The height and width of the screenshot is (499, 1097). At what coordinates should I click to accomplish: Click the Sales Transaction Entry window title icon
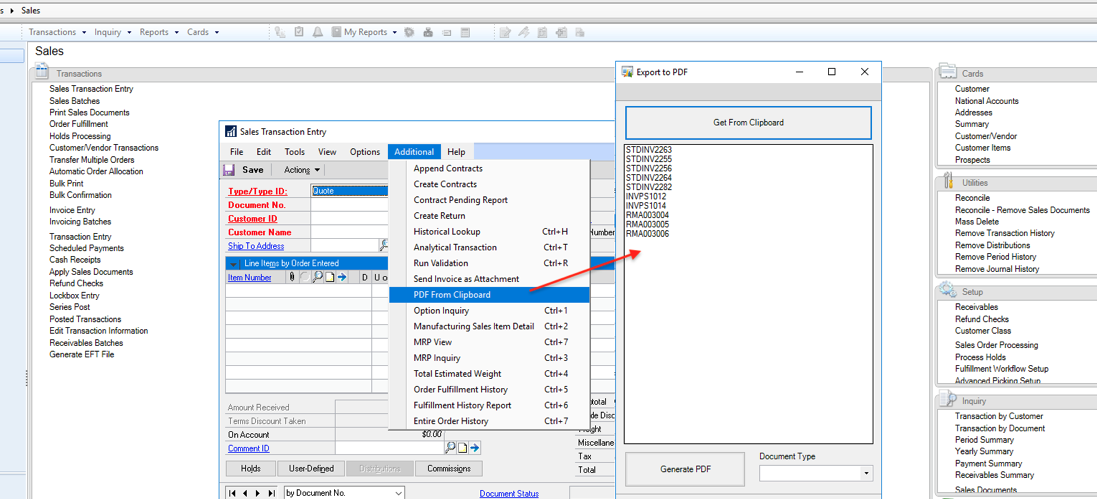(x=231, y=132)
